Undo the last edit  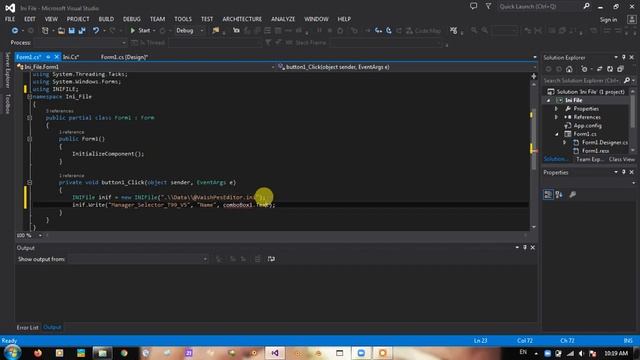96,31
